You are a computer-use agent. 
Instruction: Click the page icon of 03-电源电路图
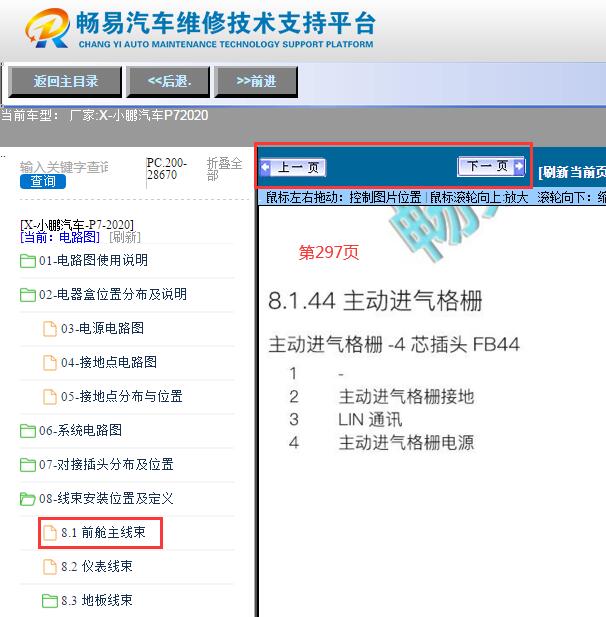50,329
